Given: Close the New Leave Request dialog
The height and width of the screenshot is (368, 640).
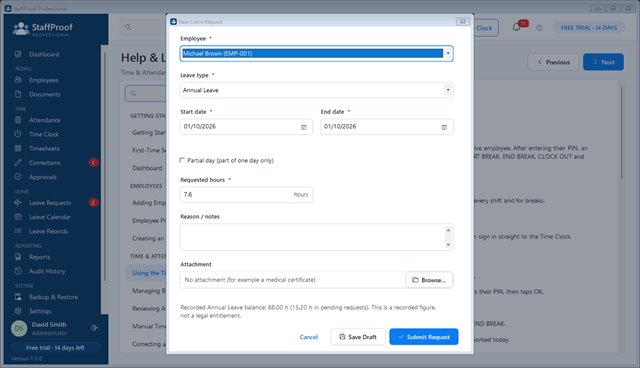Looking at the screenshot, I should 462,22.
